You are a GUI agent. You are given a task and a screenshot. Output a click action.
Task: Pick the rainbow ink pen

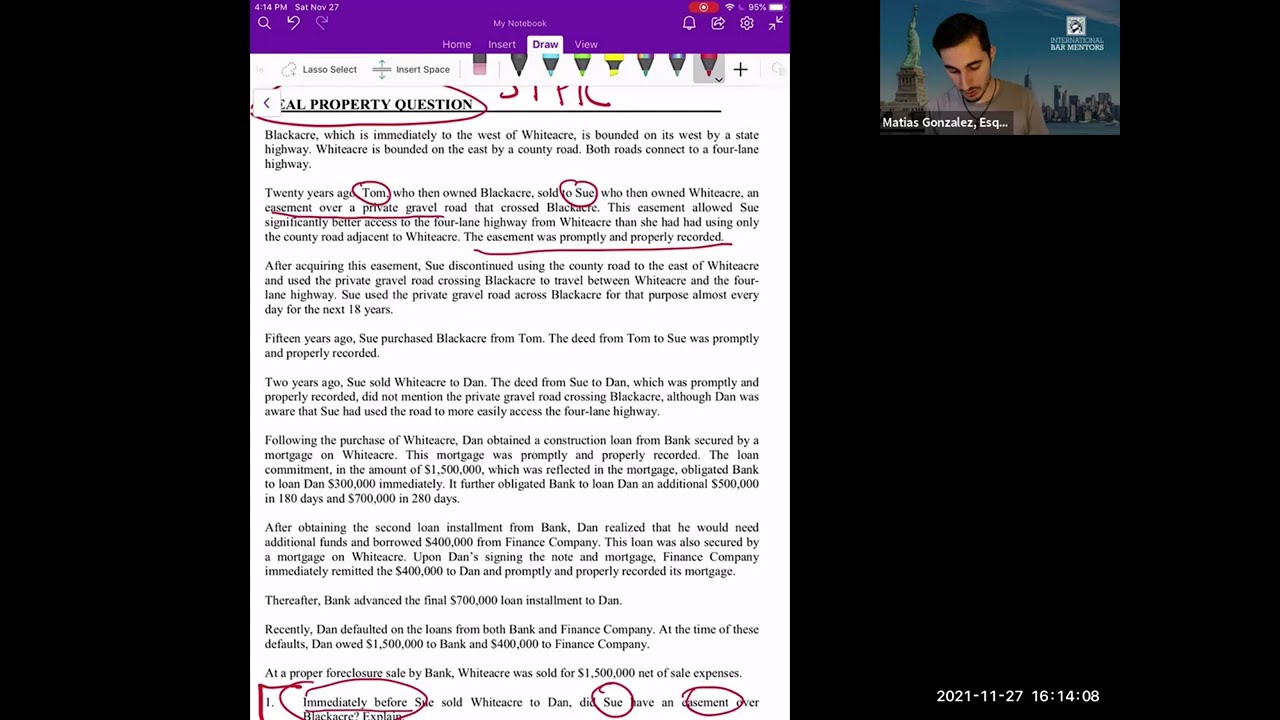tap(645, 67)
